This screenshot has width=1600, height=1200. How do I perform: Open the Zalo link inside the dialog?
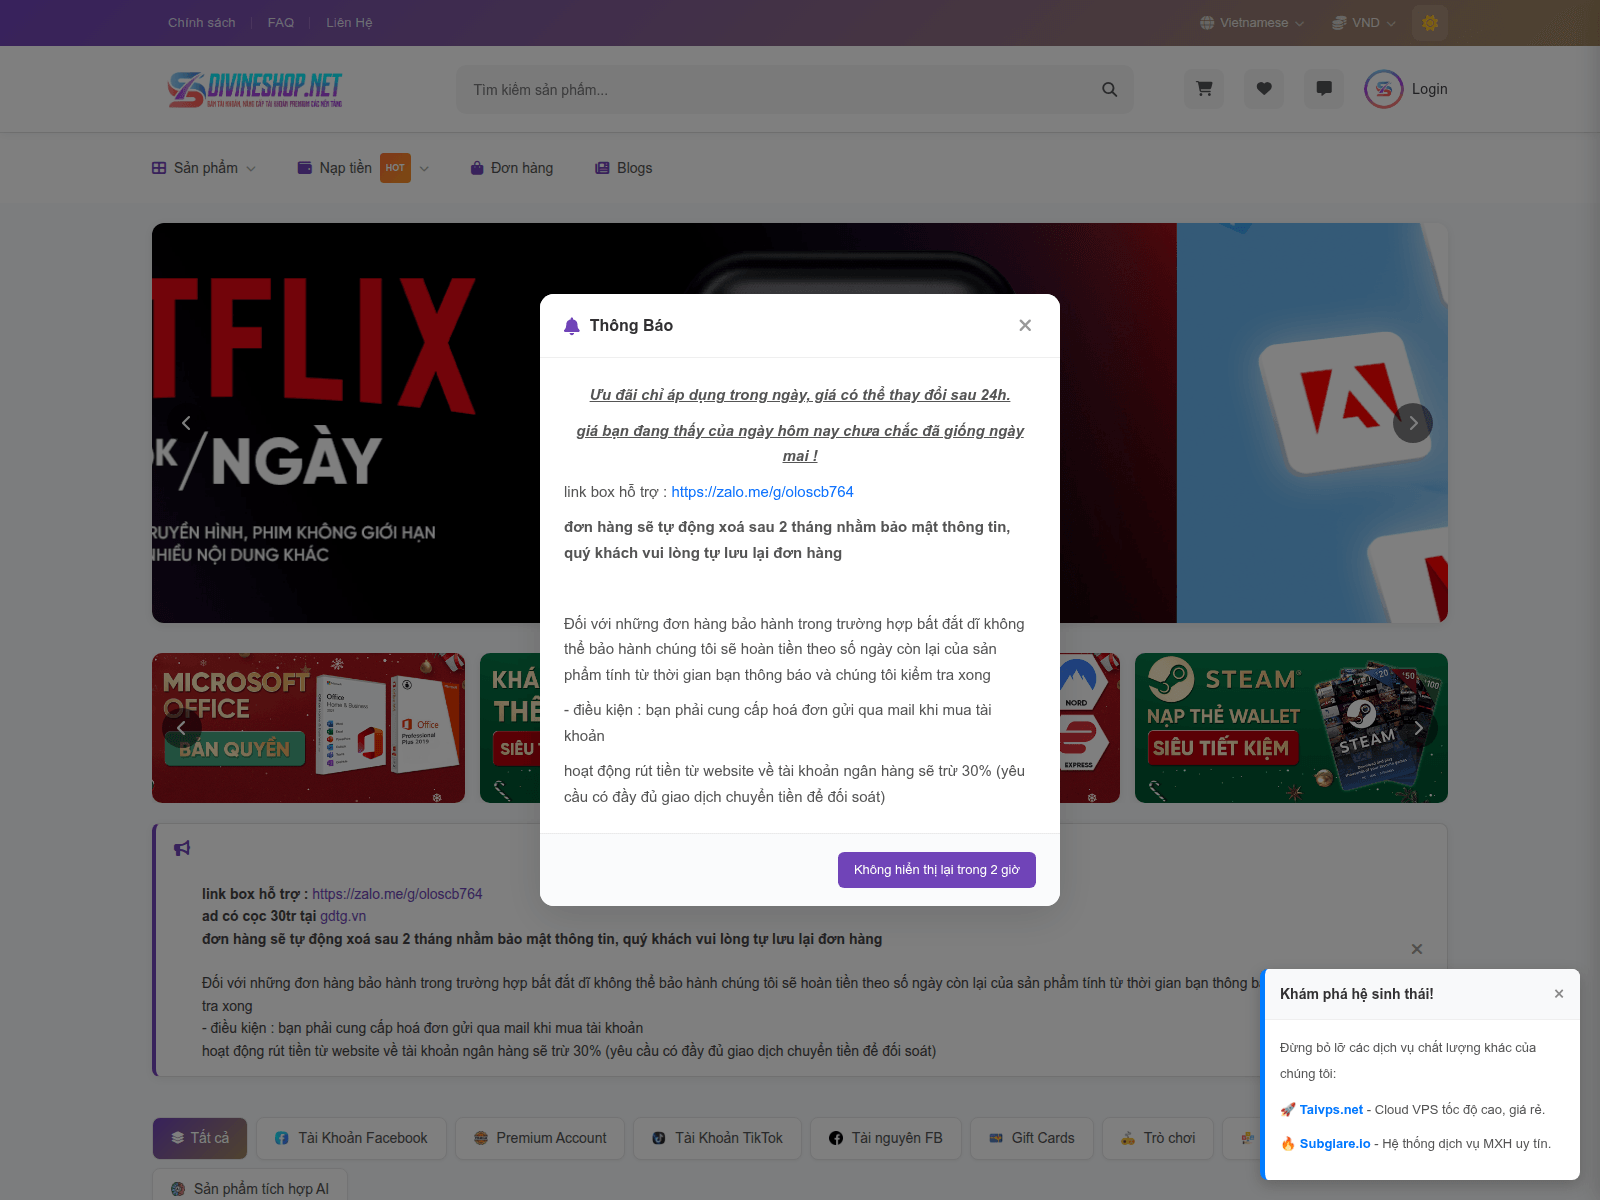coord(763,492)
